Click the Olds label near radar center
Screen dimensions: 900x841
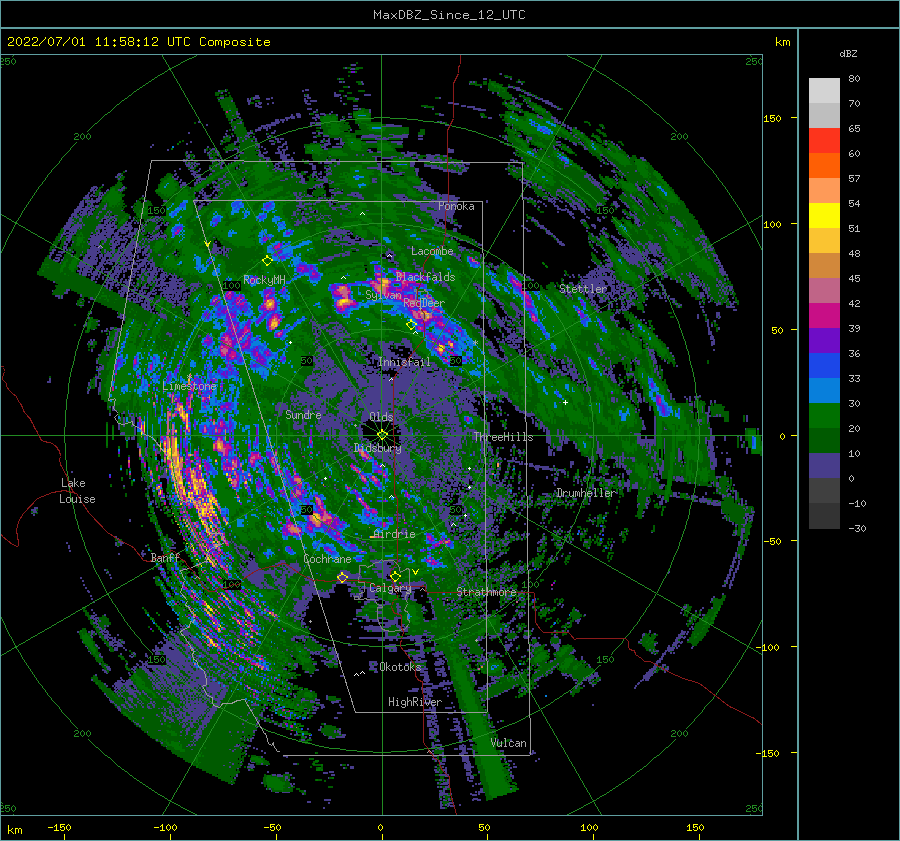point(381,417)
